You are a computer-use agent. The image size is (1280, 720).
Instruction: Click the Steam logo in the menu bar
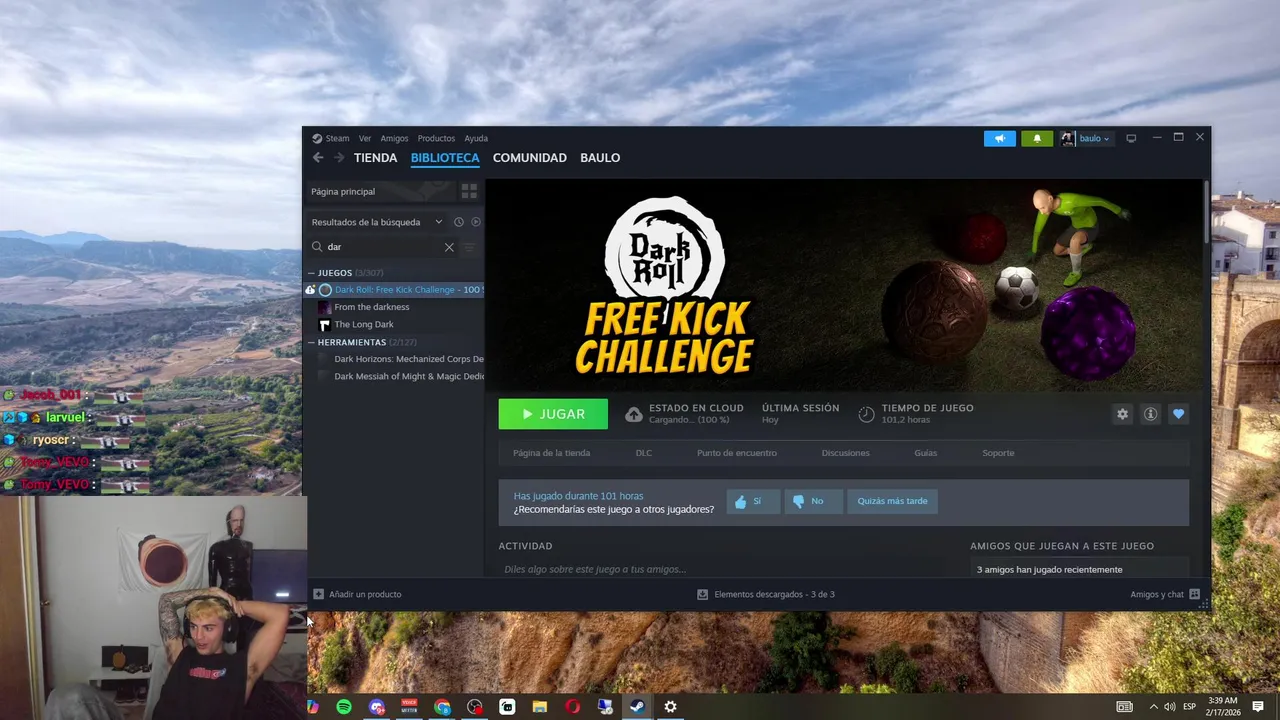point(317,139)
